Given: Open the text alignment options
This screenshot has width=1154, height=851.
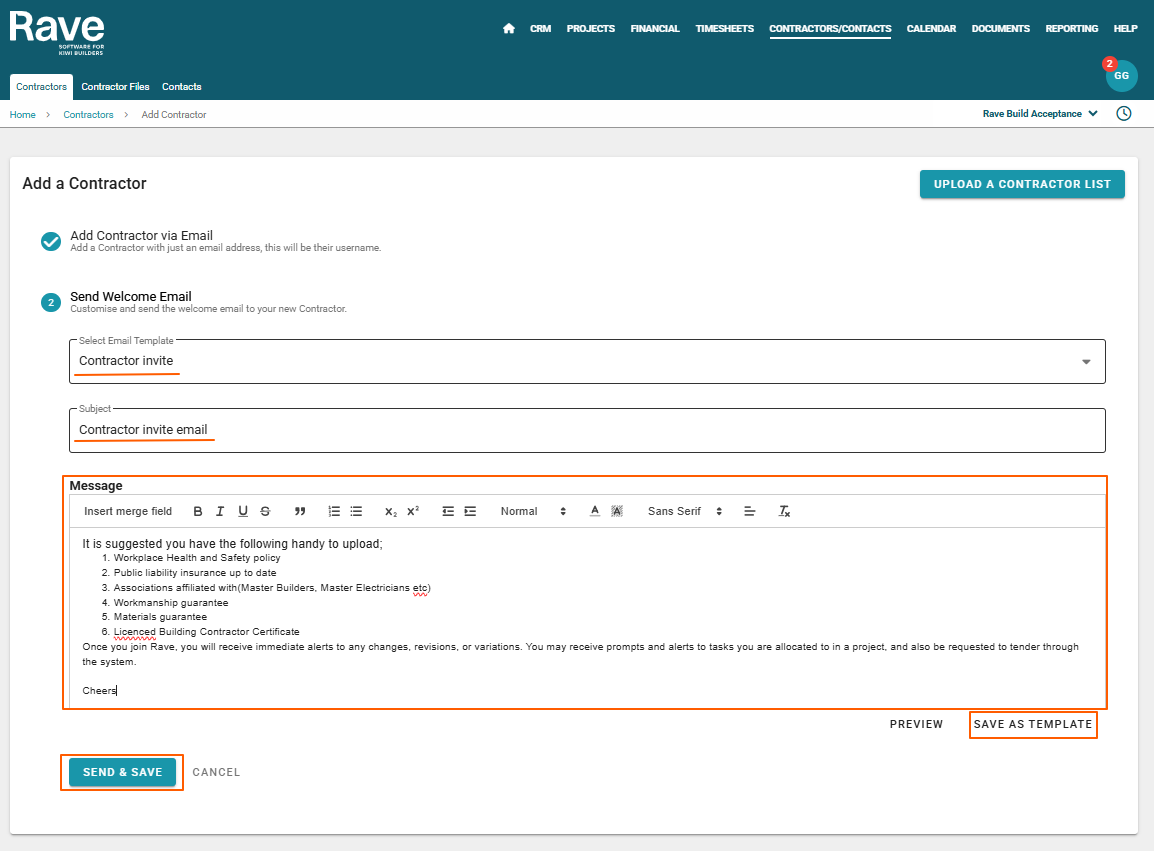Looking at the screenshot, I should [749, 511].
